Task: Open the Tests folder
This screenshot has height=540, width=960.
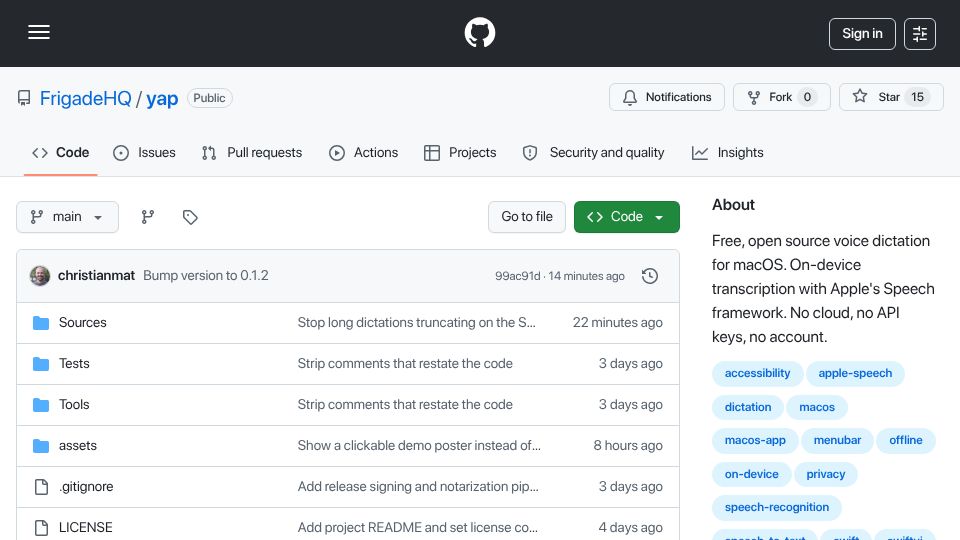Action: (74, 364)
